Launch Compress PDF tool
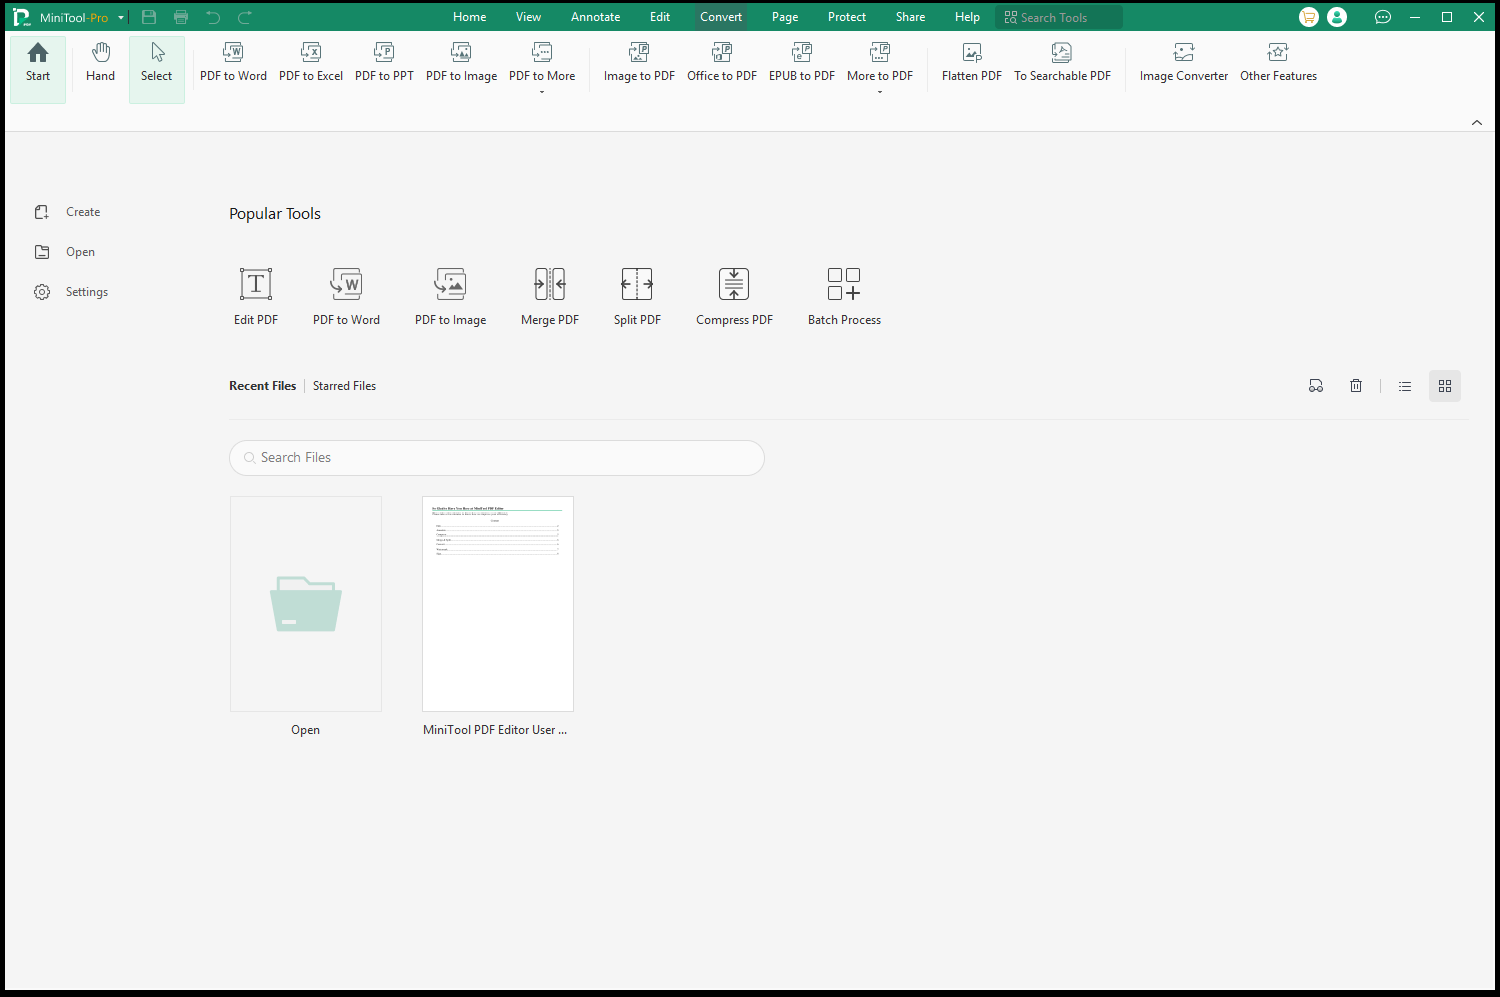Viewport: 1500px width, 997px height. pos(734,296)
